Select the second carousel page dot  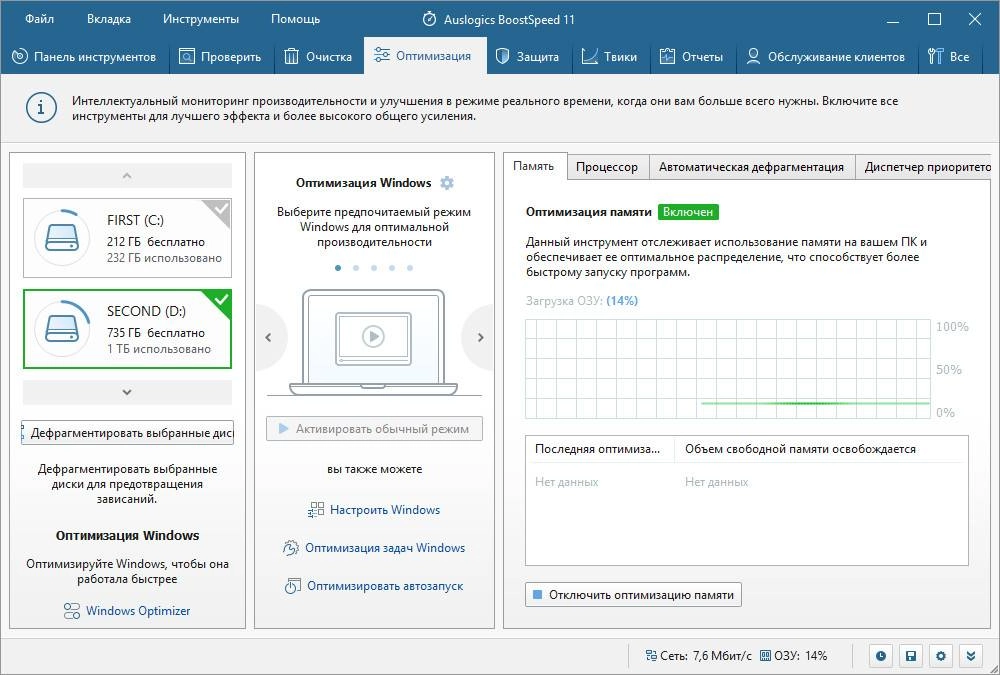tap(356, 268)
